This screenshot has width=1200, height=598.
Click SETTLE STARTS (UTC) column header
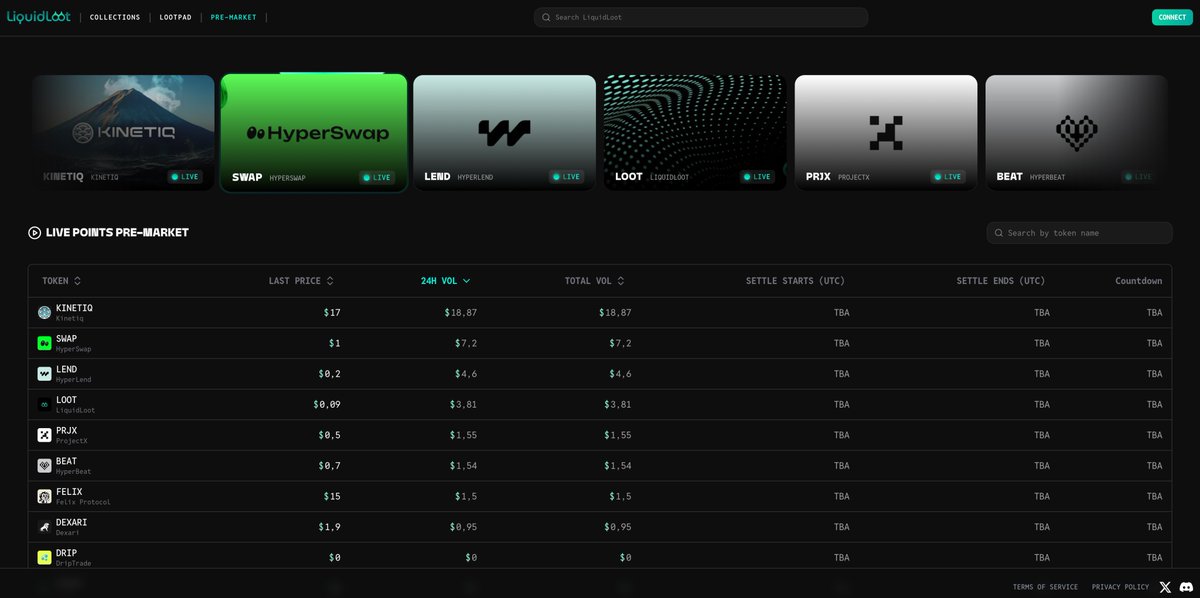tap(795, 281)
